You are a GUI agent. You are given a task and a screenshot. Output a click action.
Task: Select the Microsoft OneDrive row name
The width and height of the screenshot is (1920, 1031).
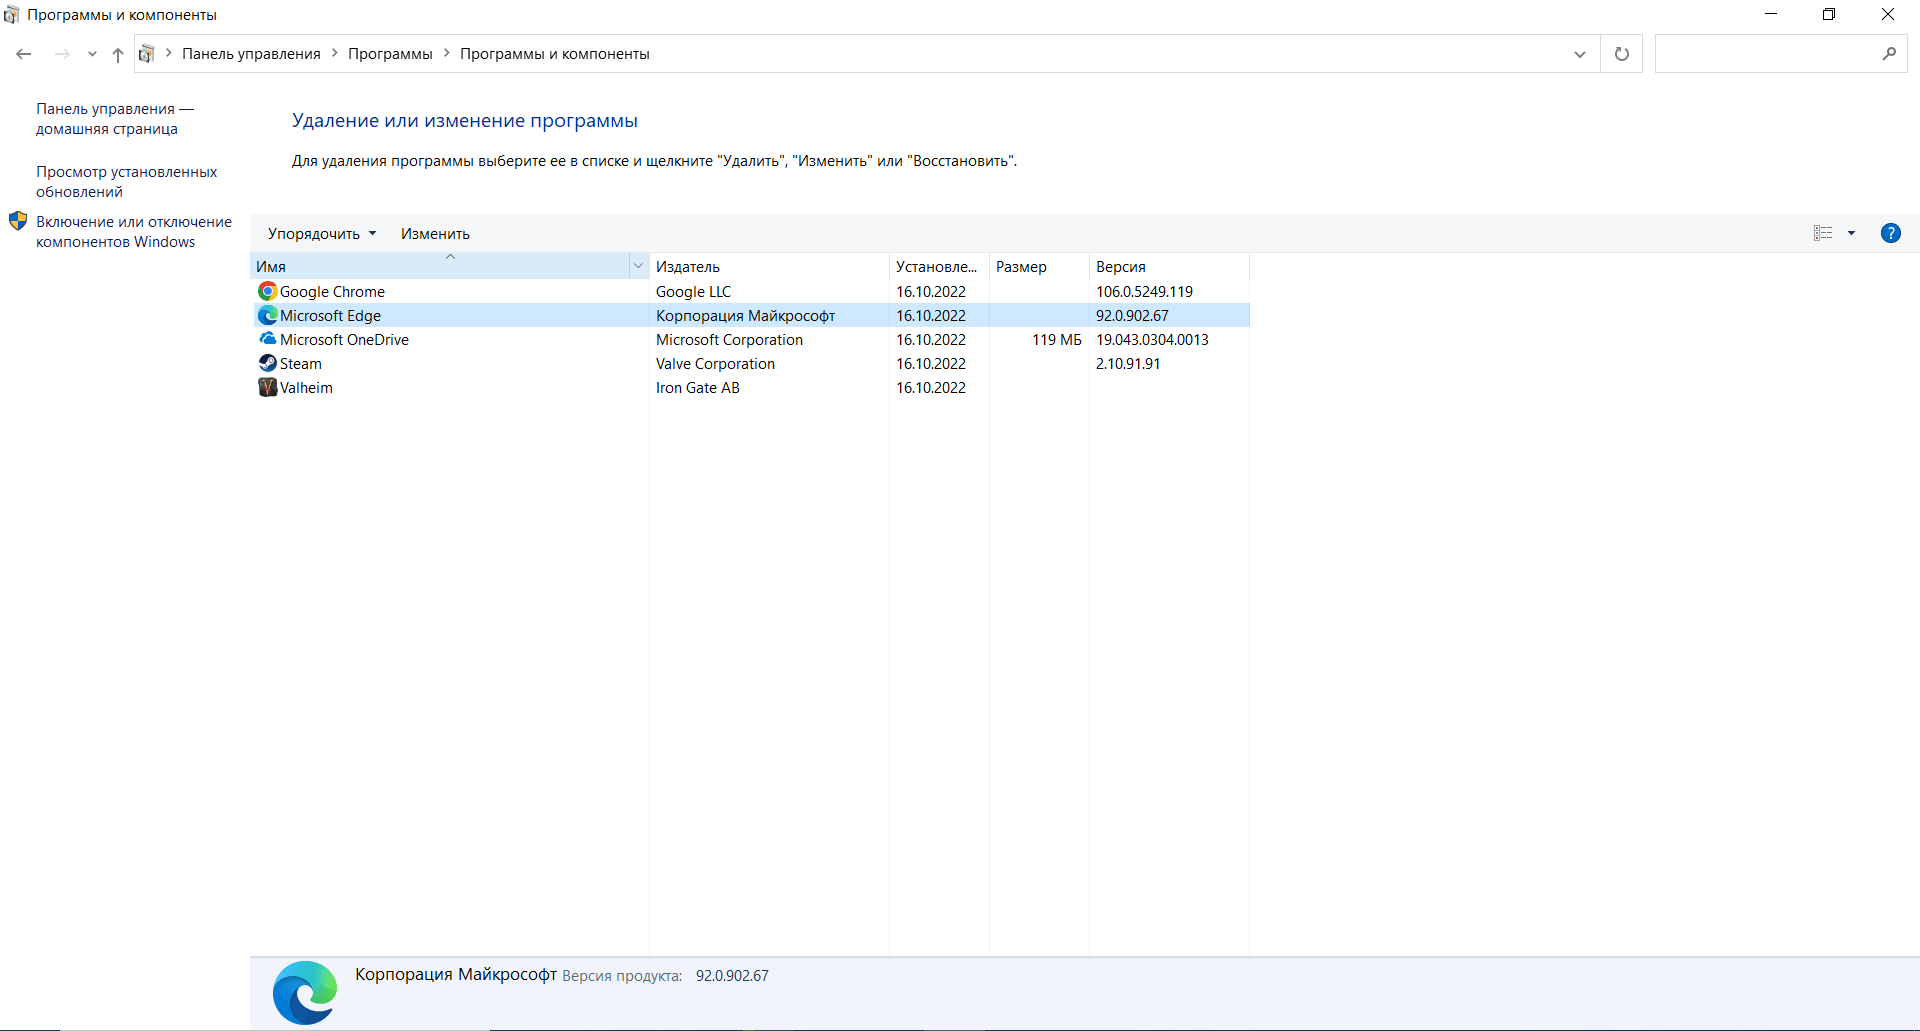tap(344, 339)
